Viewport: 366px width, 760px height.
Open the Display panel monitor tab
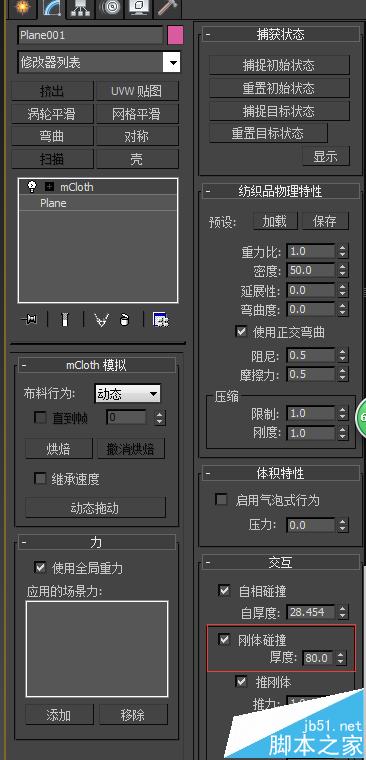(139, 8)
